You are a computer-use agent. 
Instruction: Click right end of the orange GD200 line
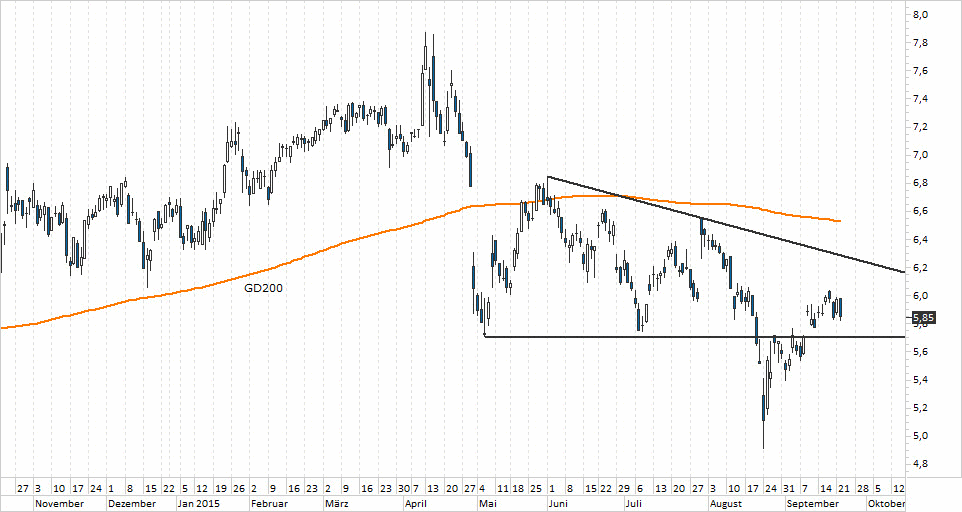(839, 220)
